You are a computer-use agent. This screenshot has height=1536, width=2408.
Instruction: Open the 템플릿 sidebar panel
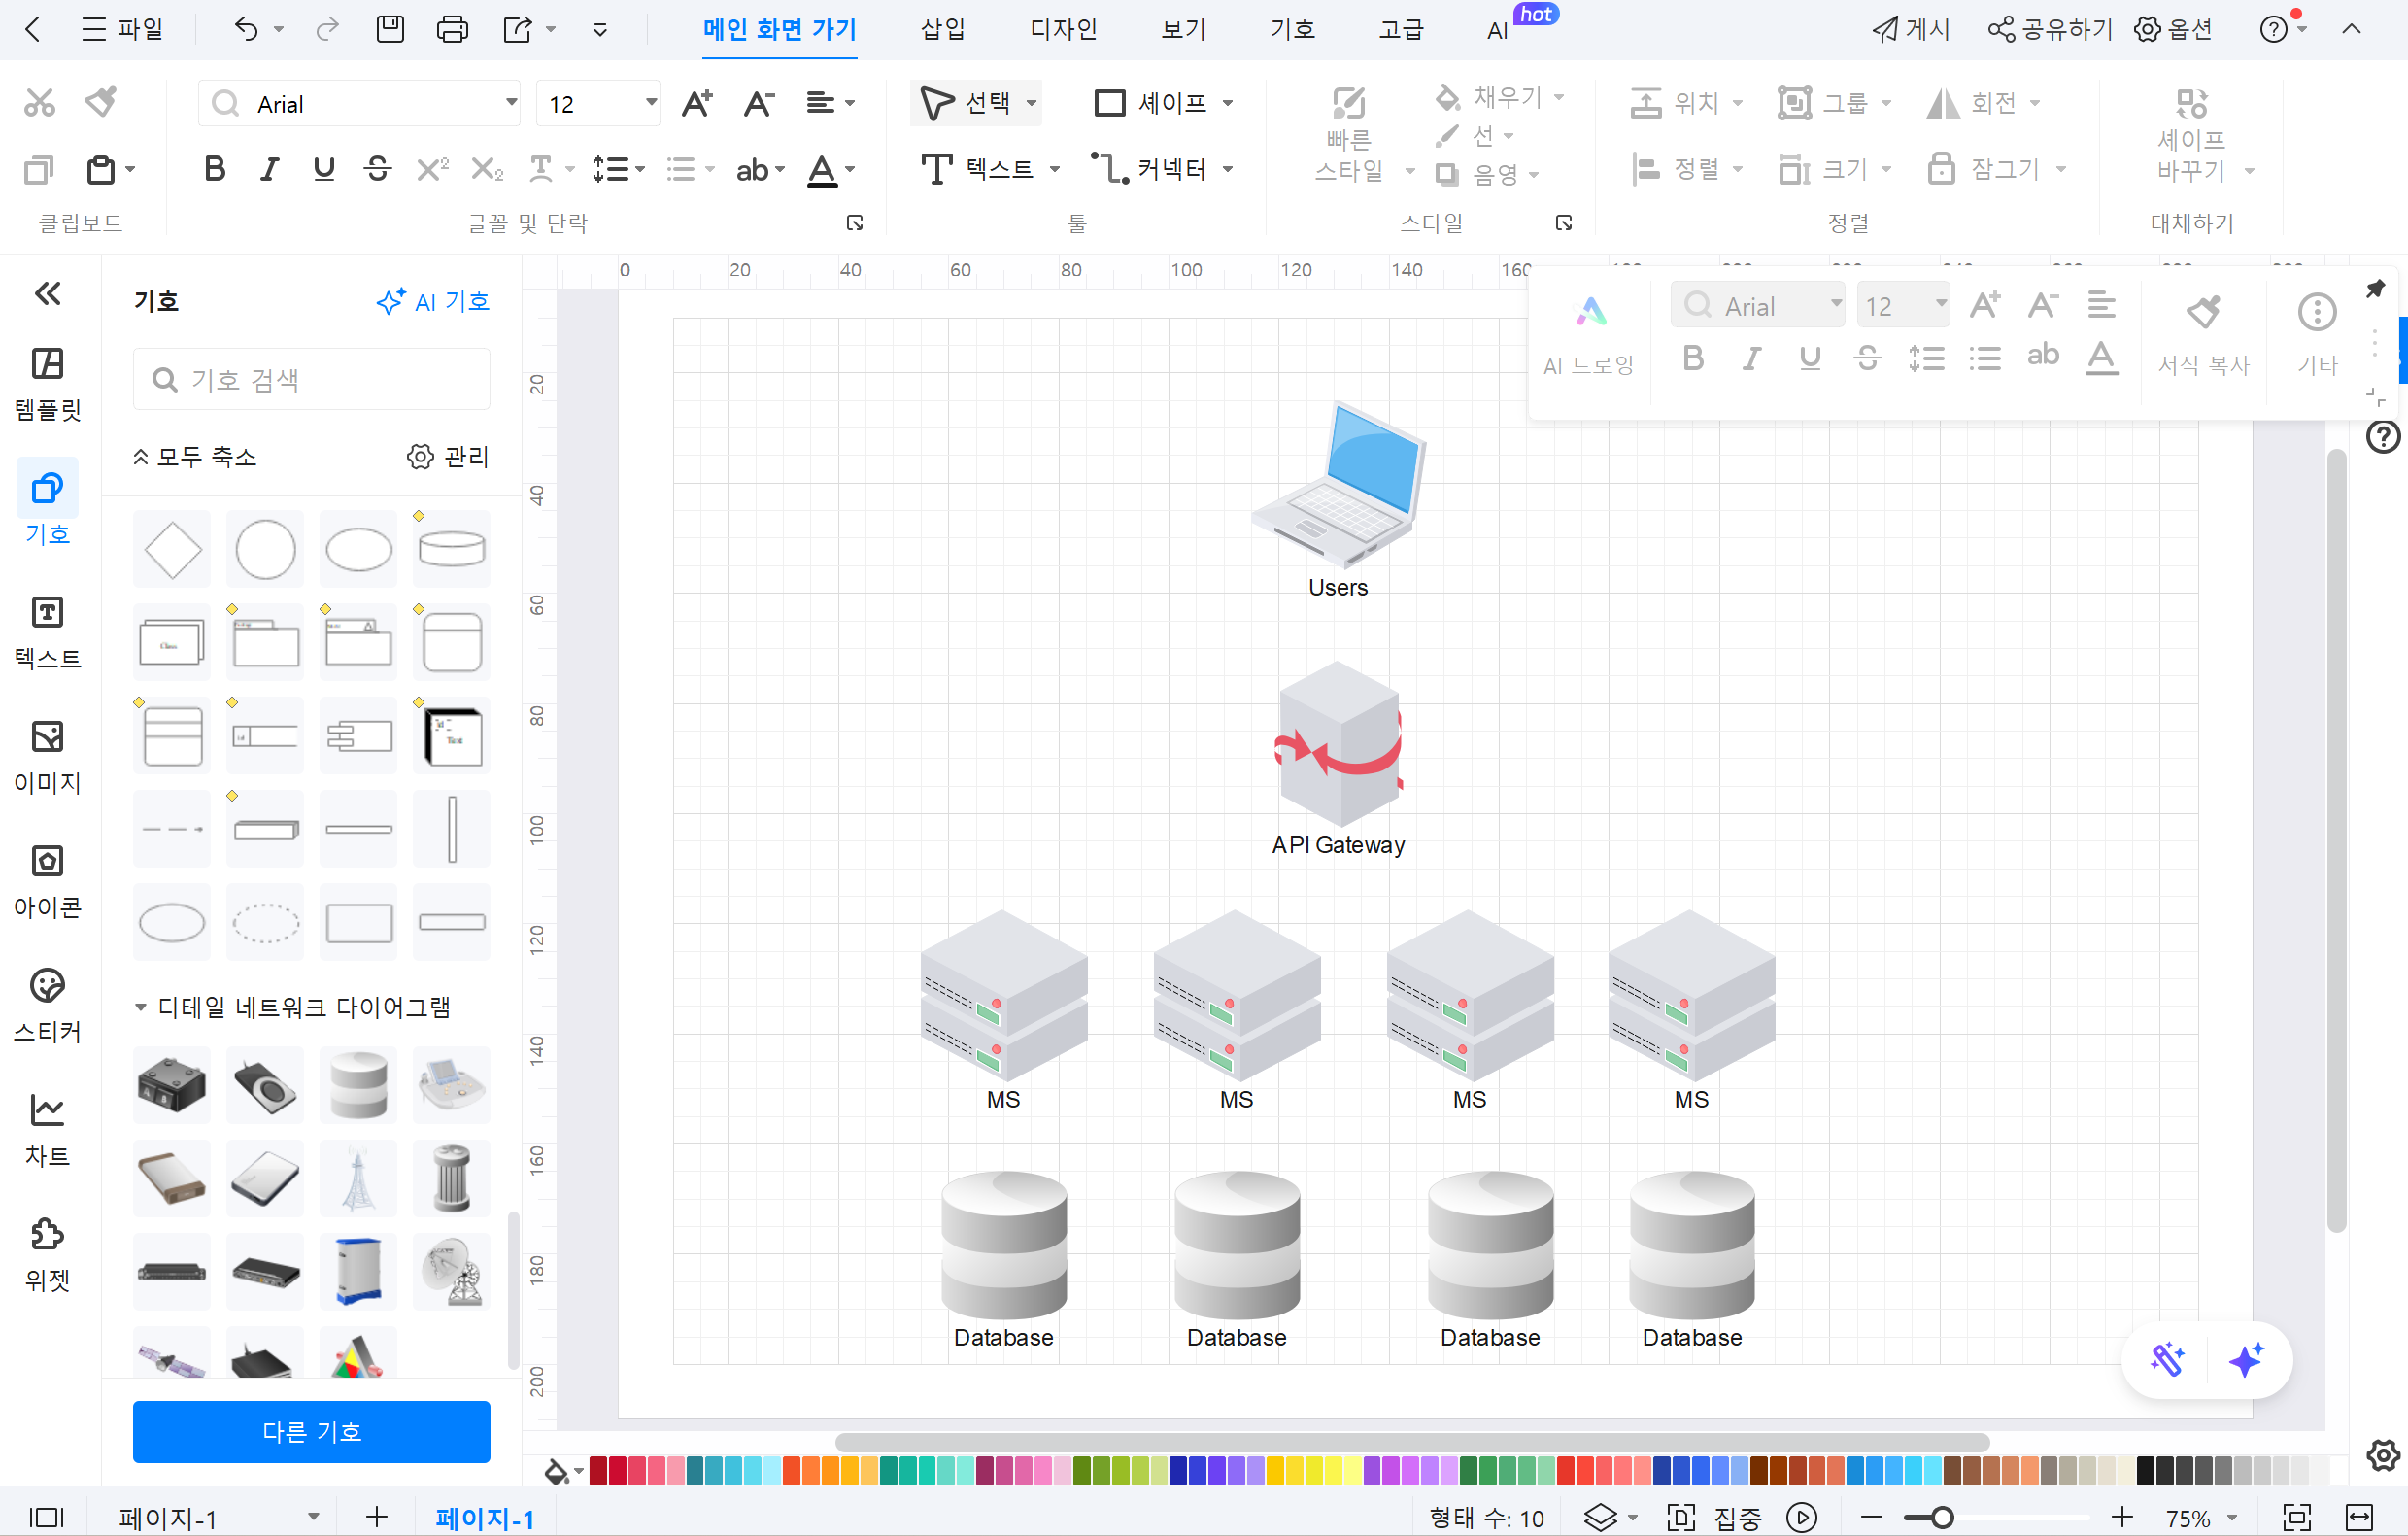(48, 384)
